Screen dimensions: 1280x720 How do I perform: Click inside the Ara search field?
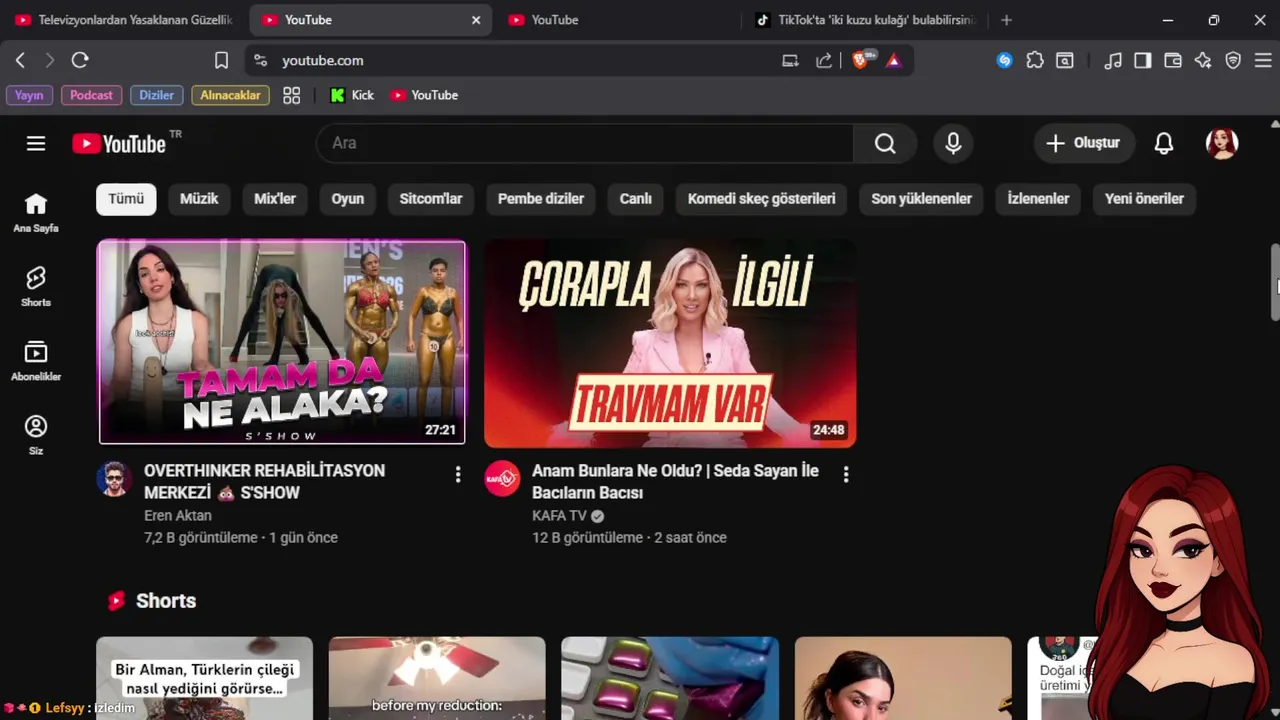tap(585, 143)
